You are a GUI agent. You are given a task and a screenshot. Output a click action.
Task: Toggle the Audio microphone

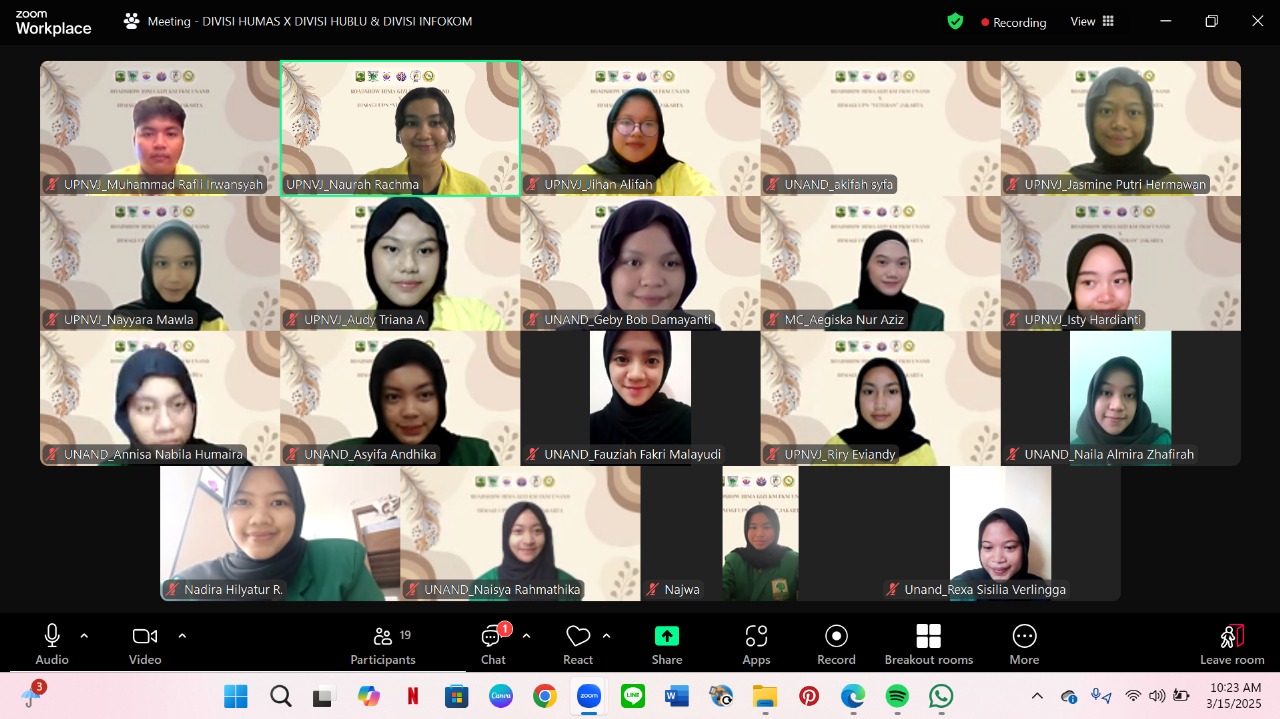click(52, 644)
